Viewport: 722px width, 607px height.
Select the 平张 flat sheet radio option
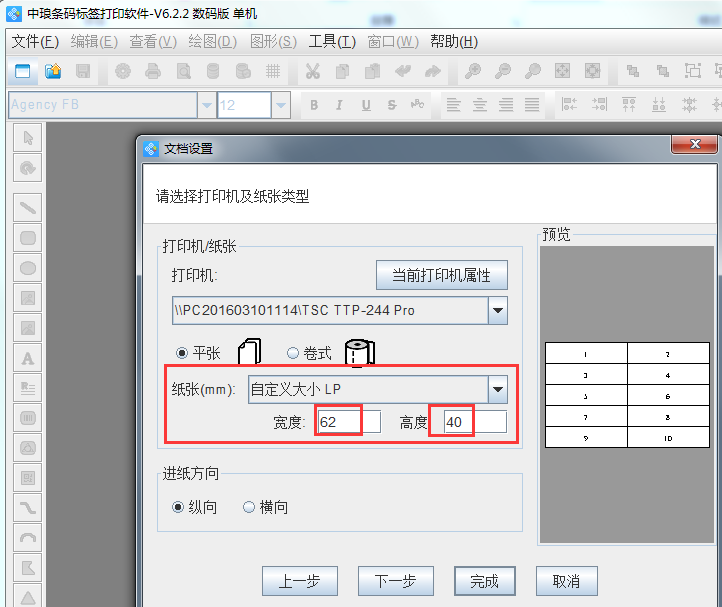[182, 352]
